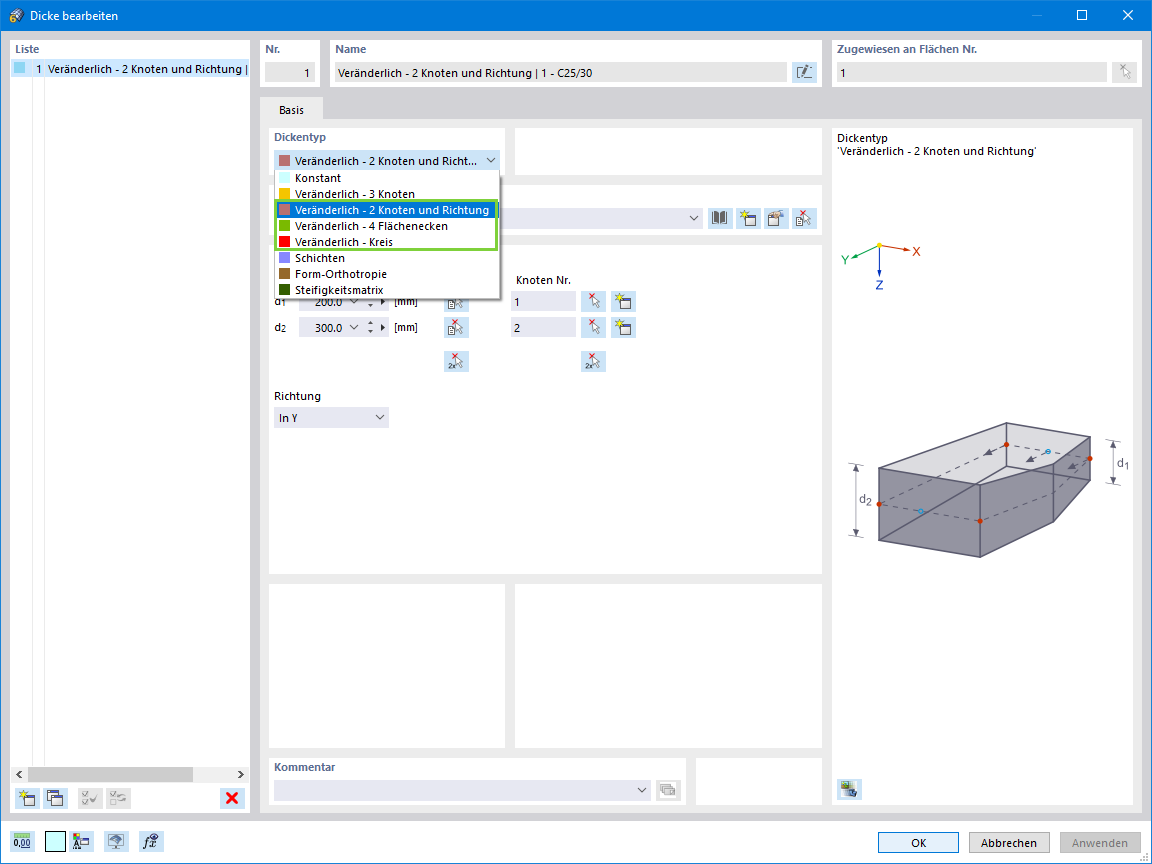Click the comment library icon beside Kommentar

[x=668, y=790]
